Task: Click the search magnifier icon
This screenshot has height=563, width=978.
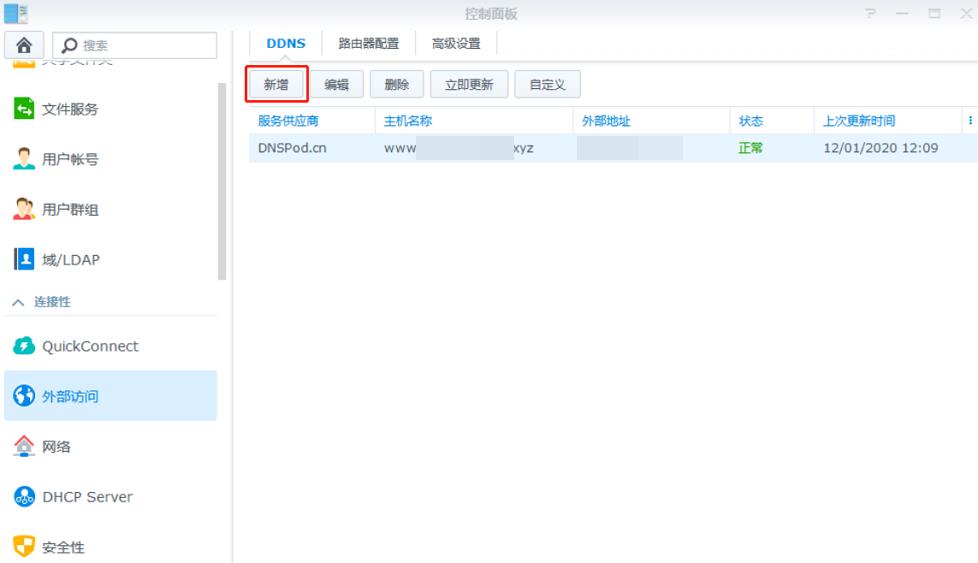Action: (69, 46)
